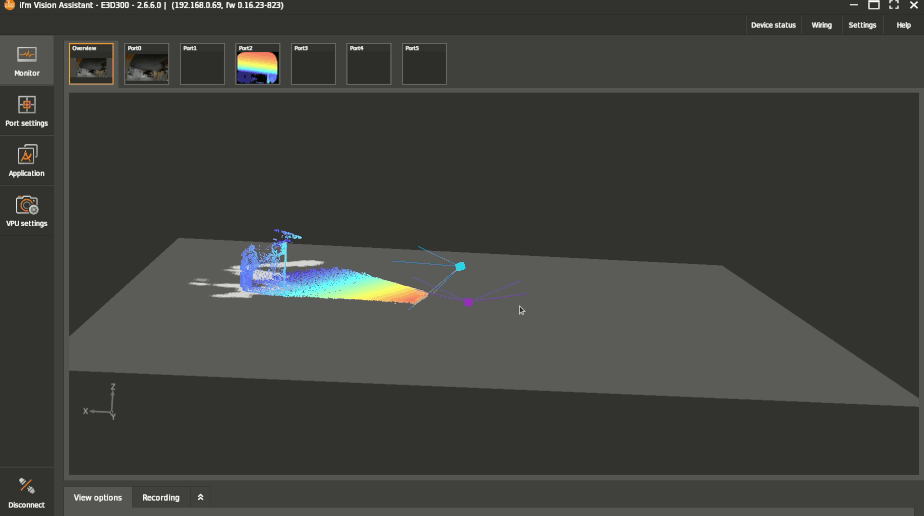Disconnect from the device
This screenshot has width=924, height=516.
27,492
